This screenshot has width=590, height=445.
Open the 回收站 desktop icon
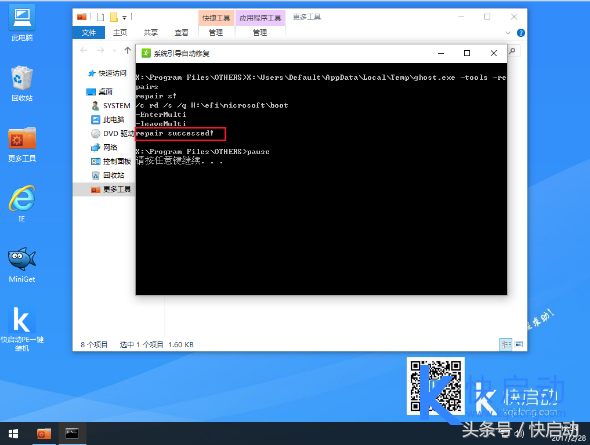(22, 83)
